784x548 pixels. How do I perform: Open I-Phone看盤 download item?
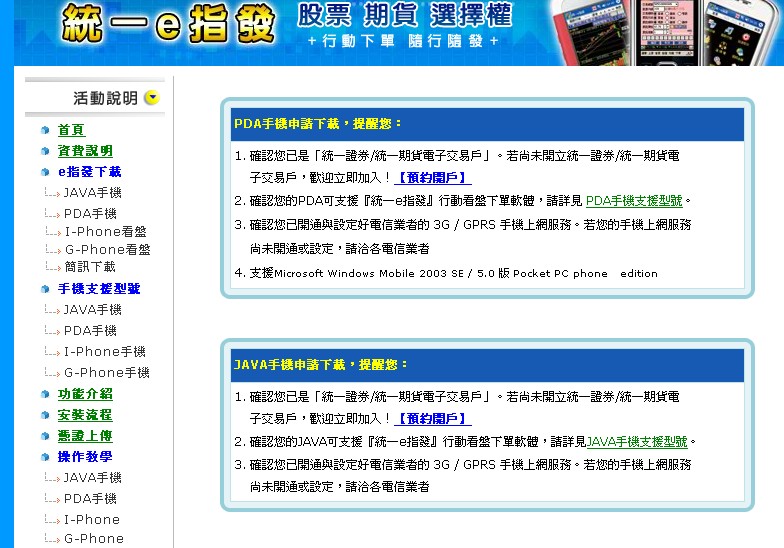[x=106, y=232]
